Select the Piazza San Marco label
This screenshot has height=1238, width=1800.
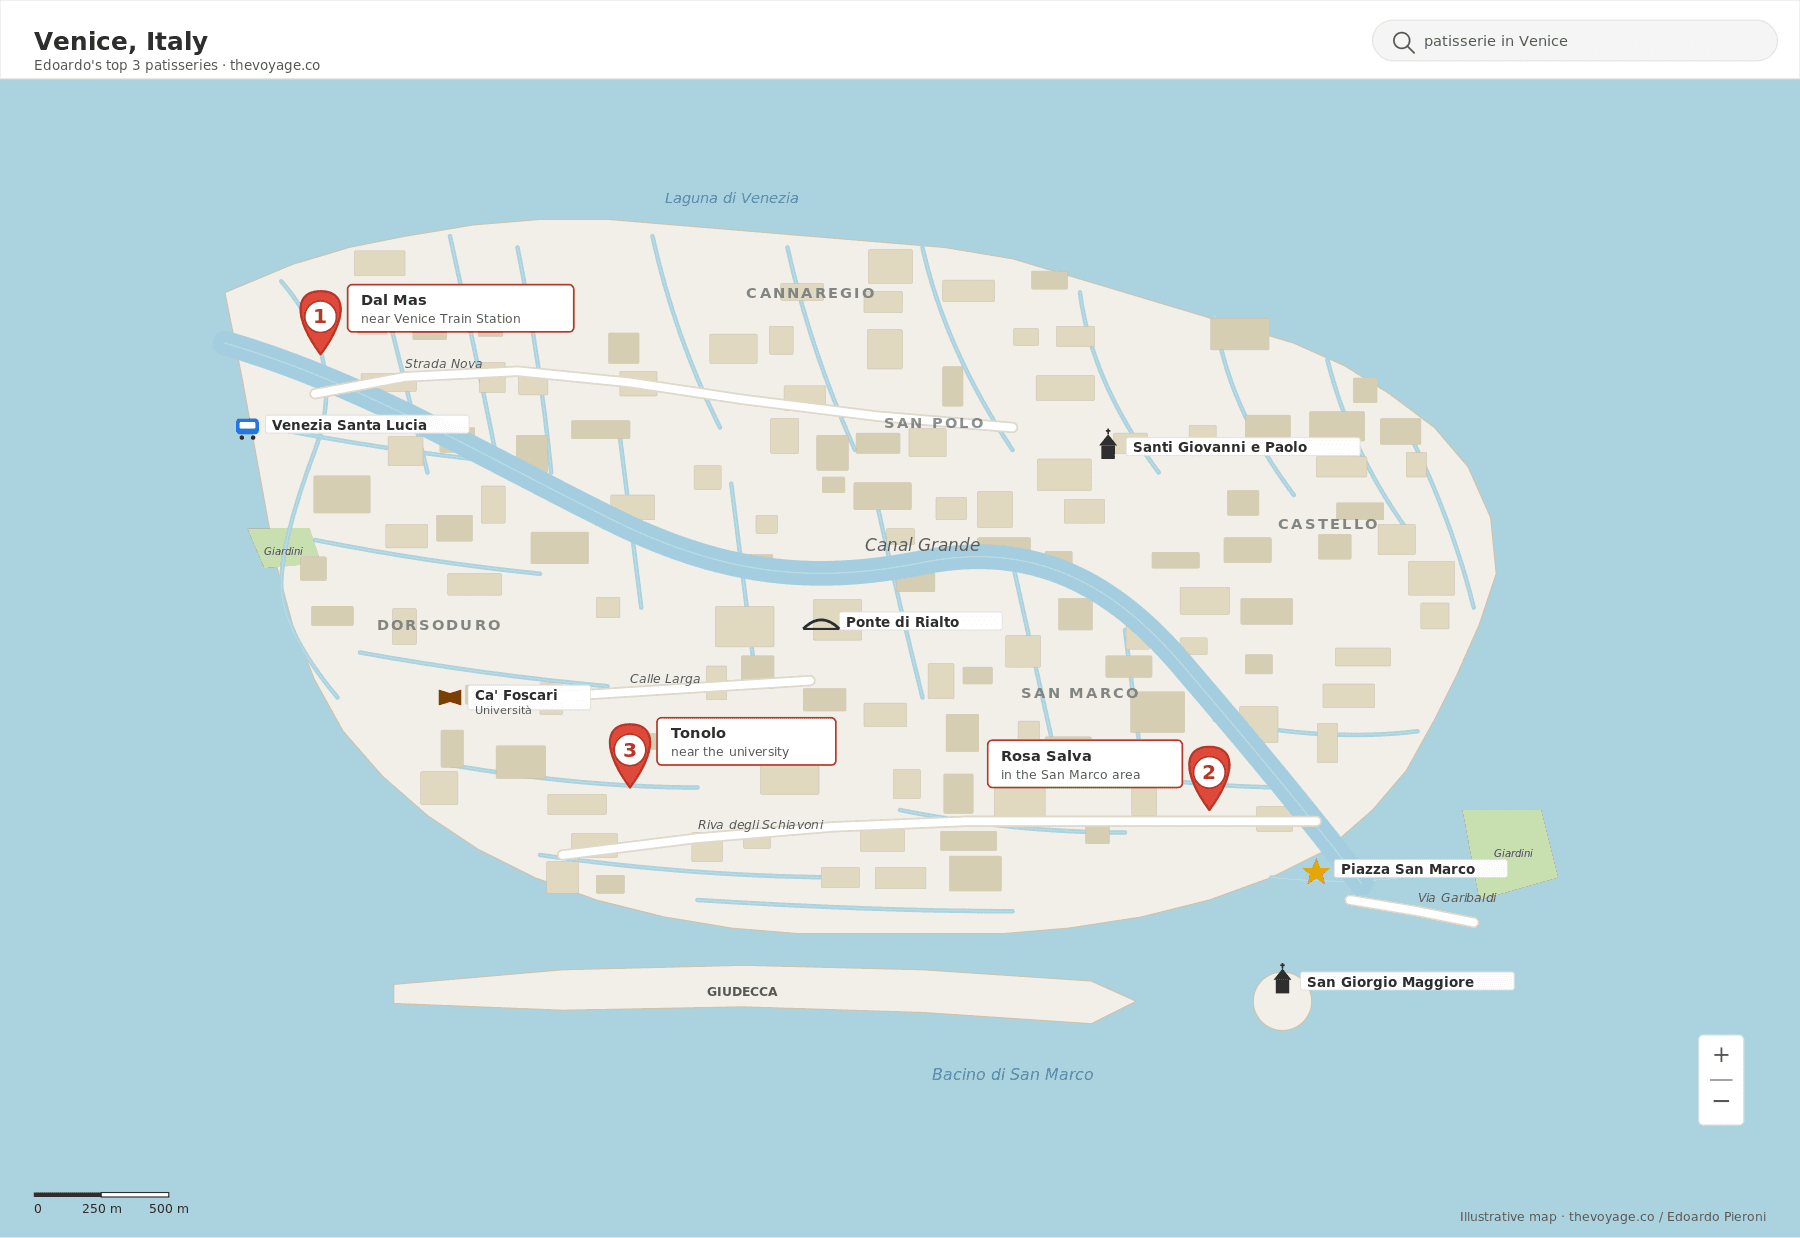coord(1421,869)
